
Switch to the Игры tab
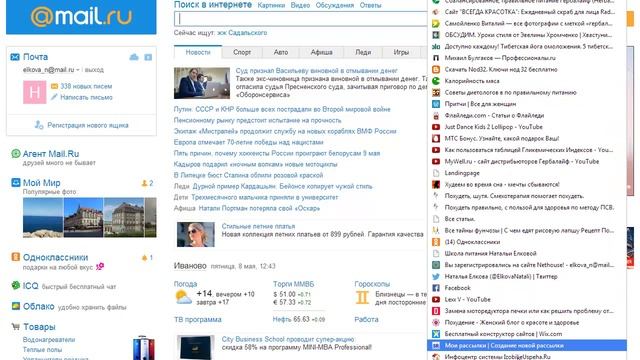coord(401,52)
